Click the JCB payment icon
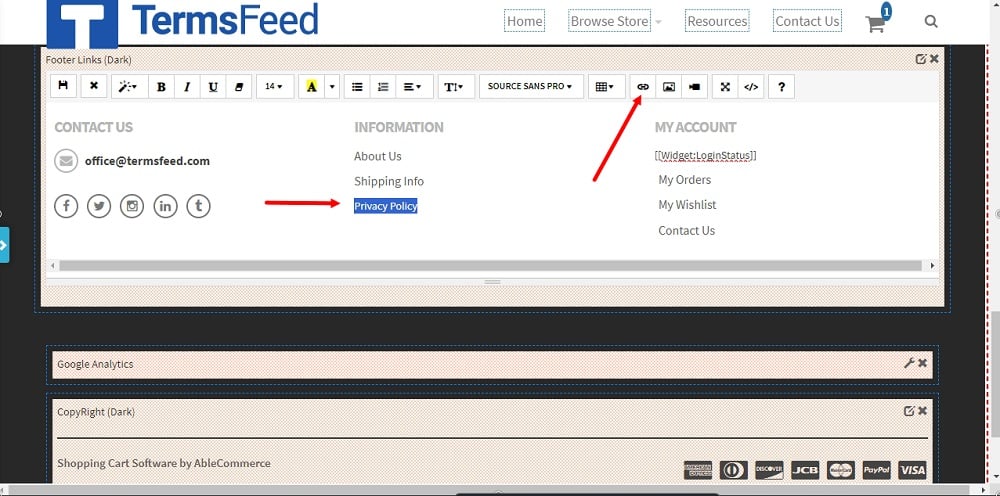 click(805, 470)
